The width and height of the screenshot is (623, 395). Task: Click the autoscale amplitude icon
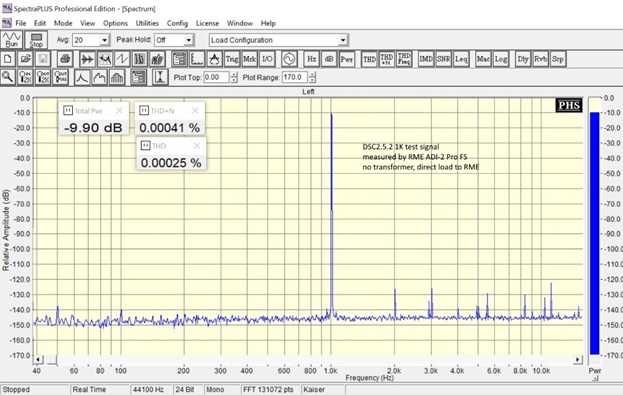coord(160,77)
